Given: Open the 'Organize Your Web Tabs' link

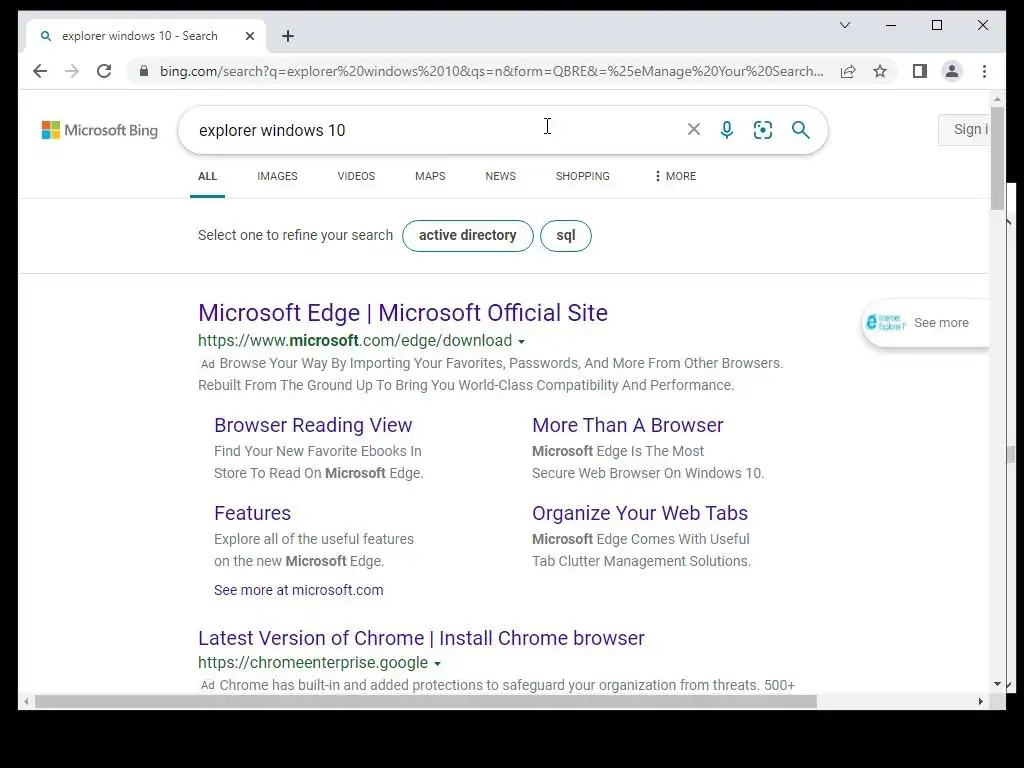Looking at the screenshot, I should (639, 513).
